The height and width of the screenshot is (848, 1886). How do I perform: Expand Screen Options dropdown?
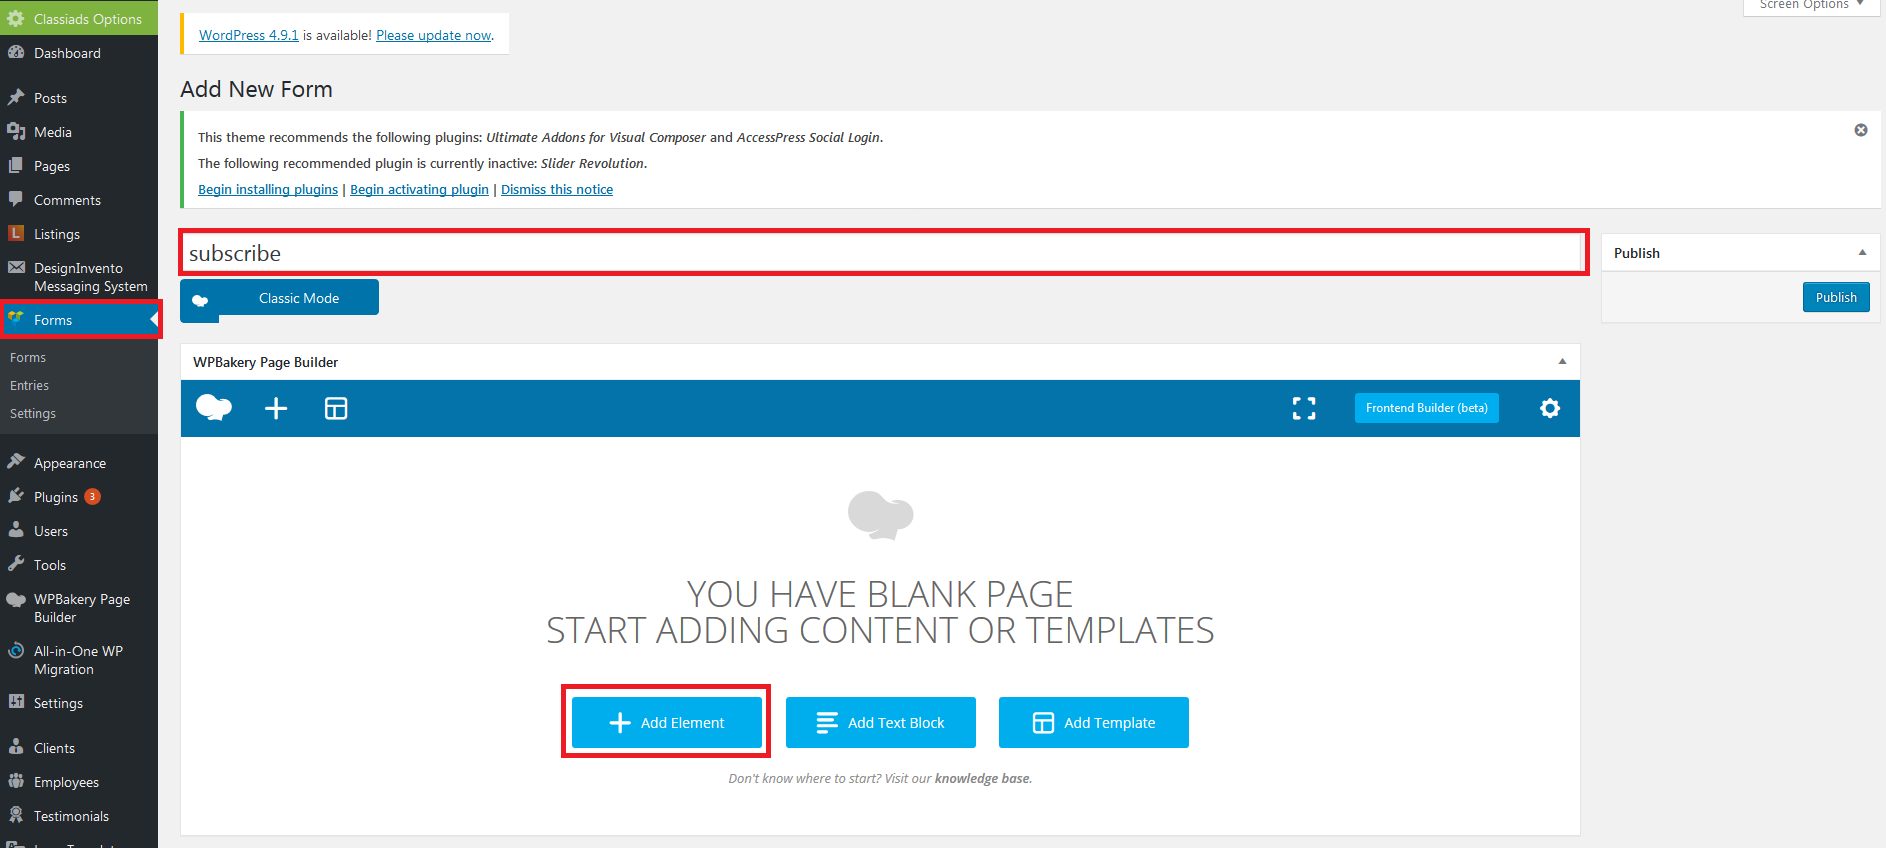1811,5
